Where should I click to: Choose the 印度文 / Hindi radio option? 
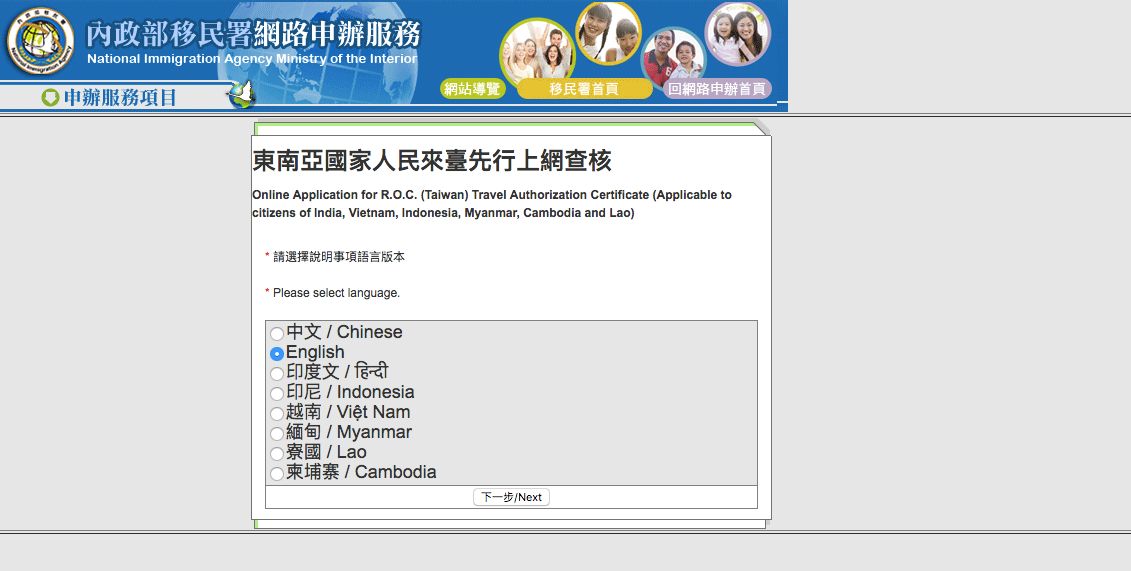click(277, 374)
